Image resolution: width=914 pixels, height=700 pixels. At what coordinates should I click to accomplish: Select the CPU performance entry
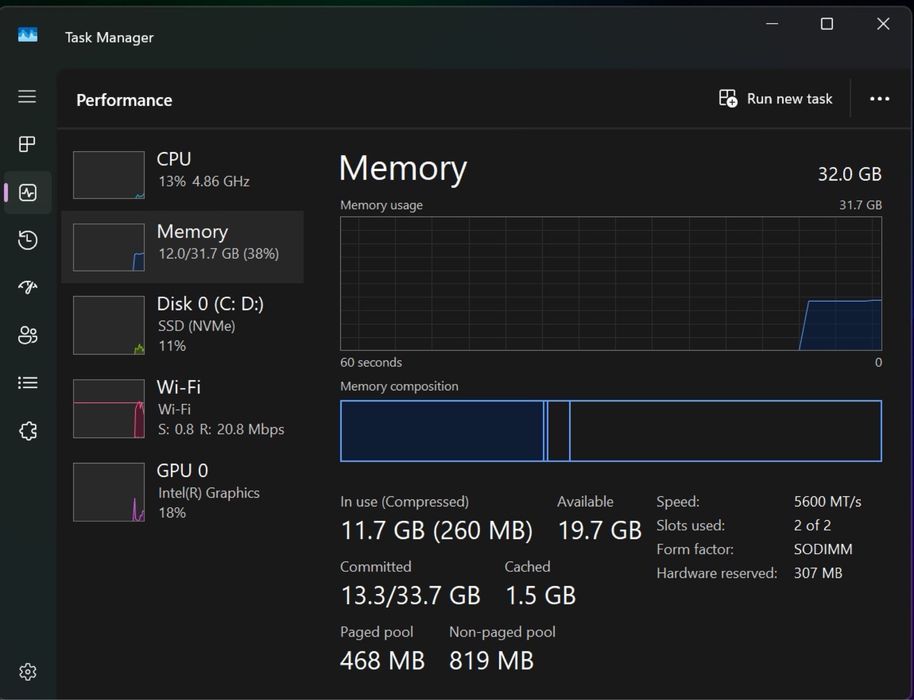tap(182, 174)
